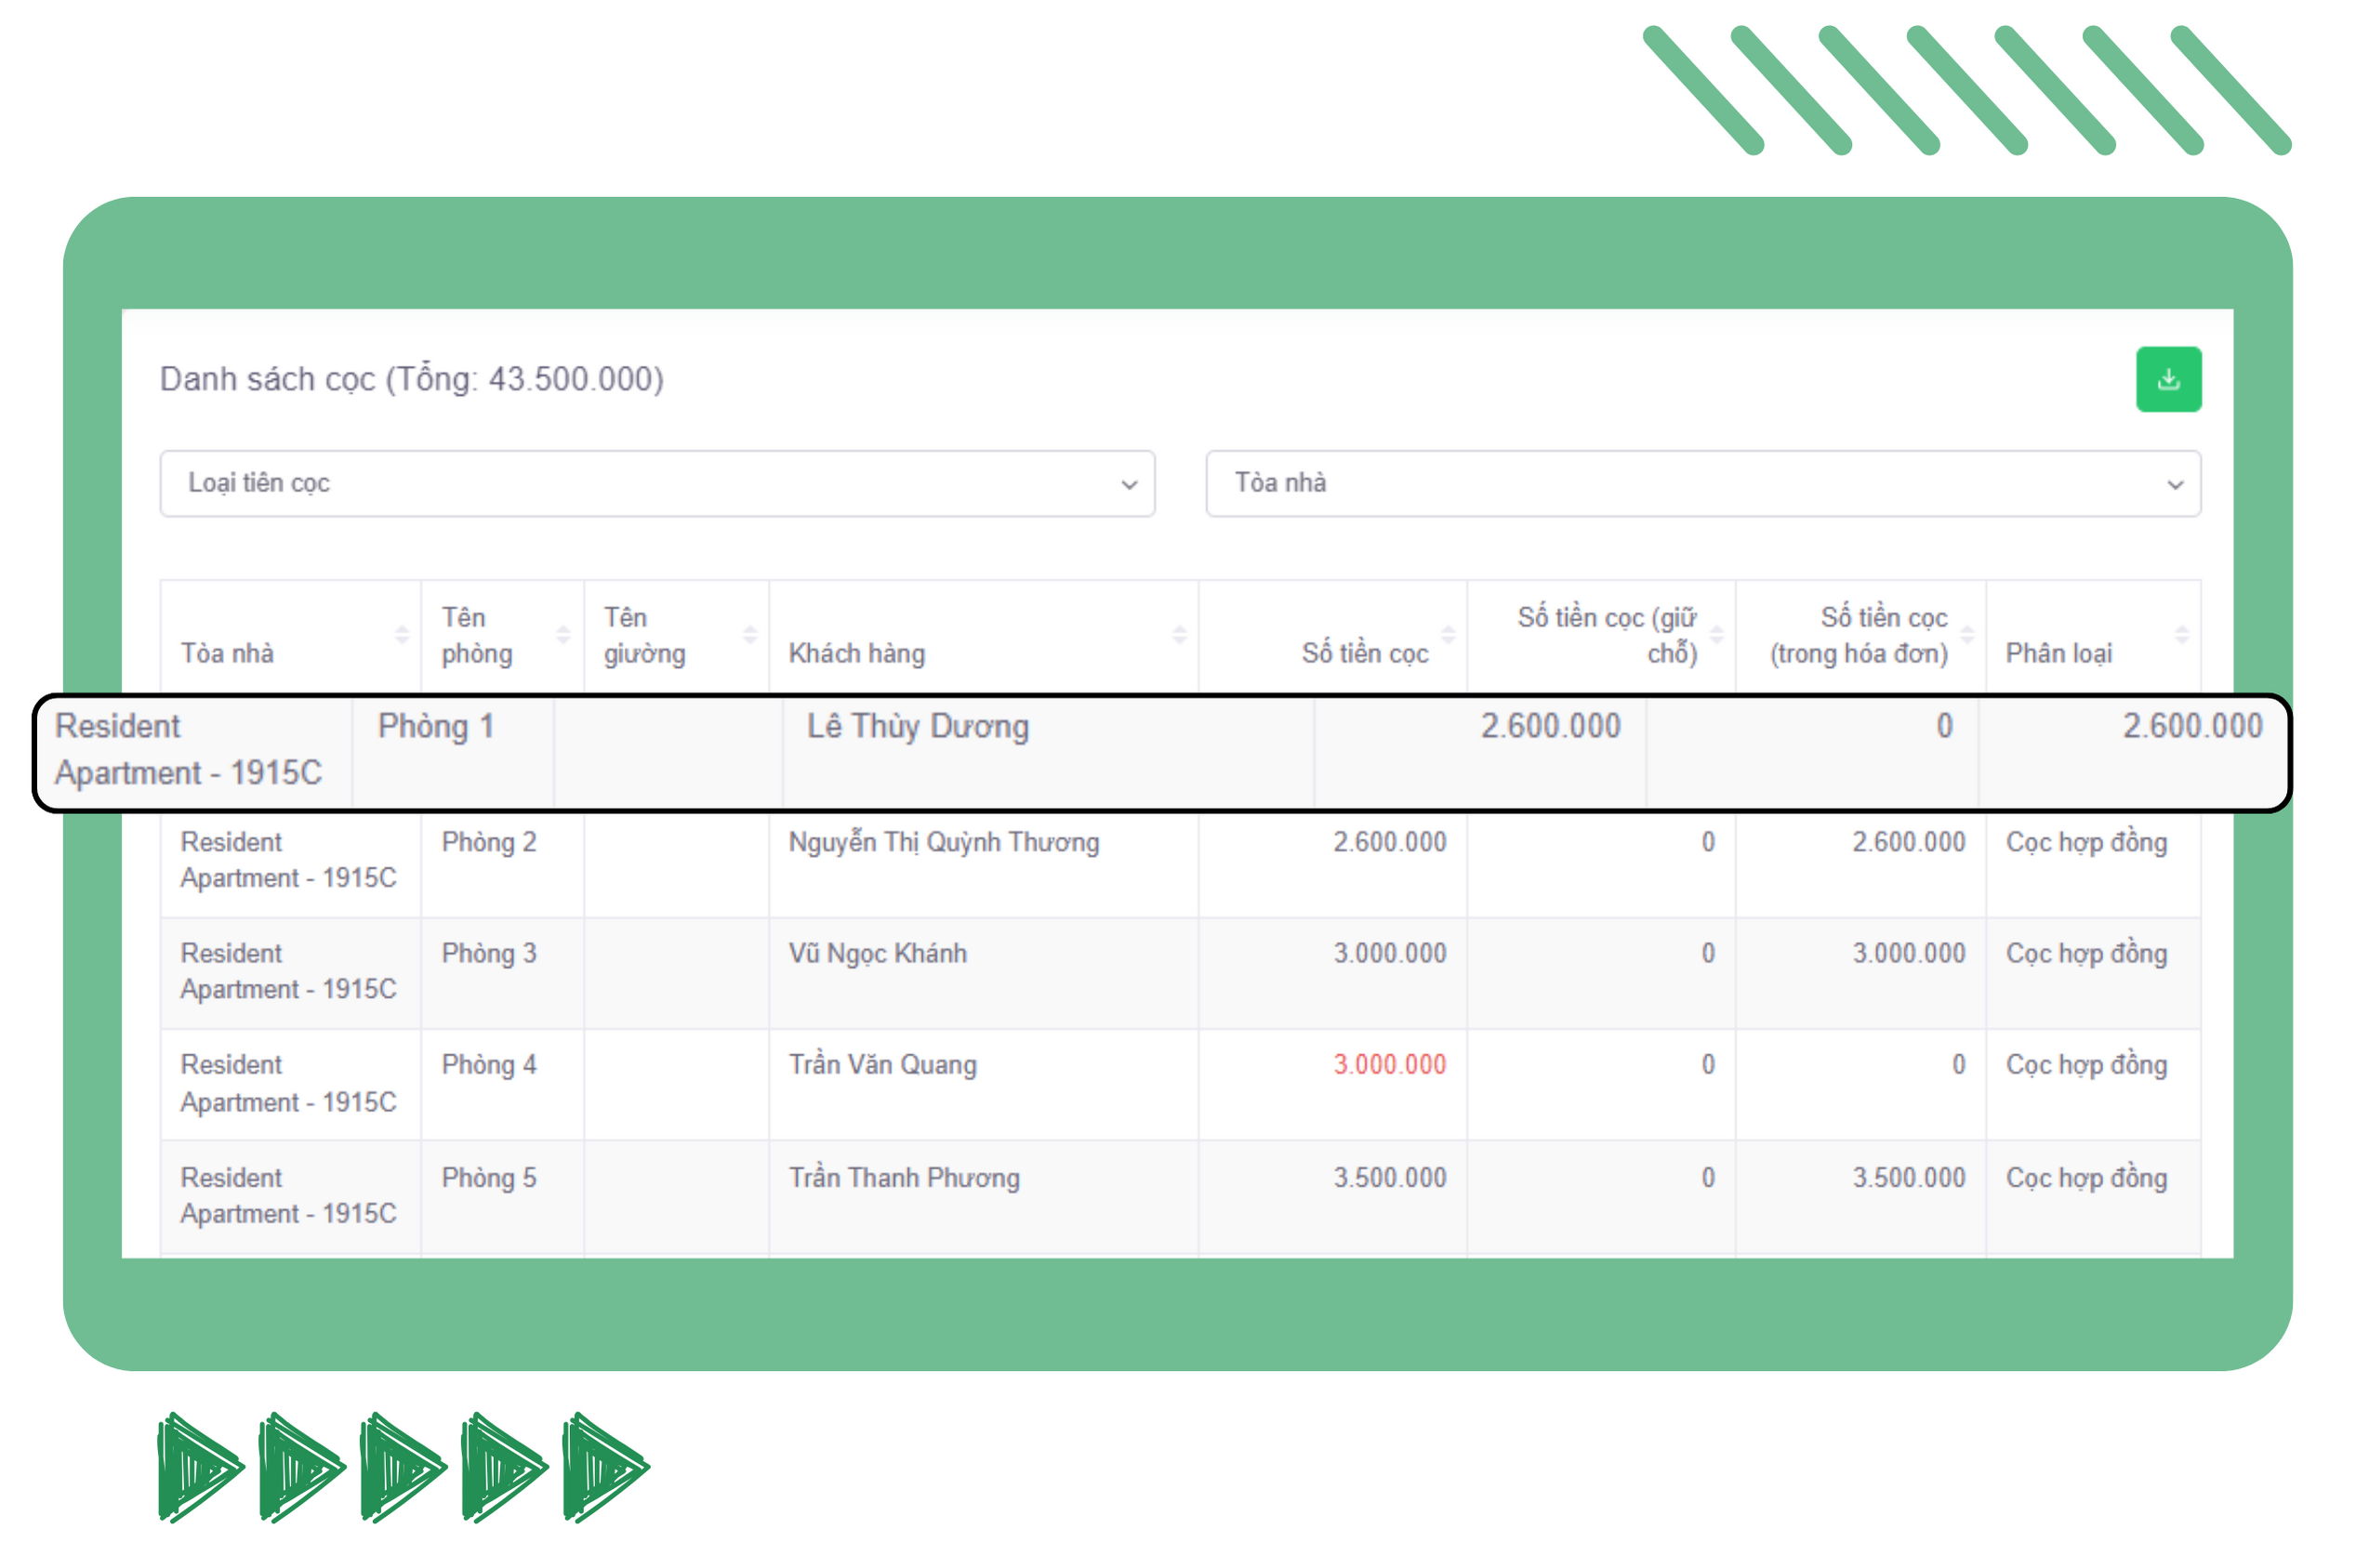The height and width of the screenshot is (1568, 2356).
Task: Select the highlighted Lê Thùy Dương row
Action: click(917, 726)
